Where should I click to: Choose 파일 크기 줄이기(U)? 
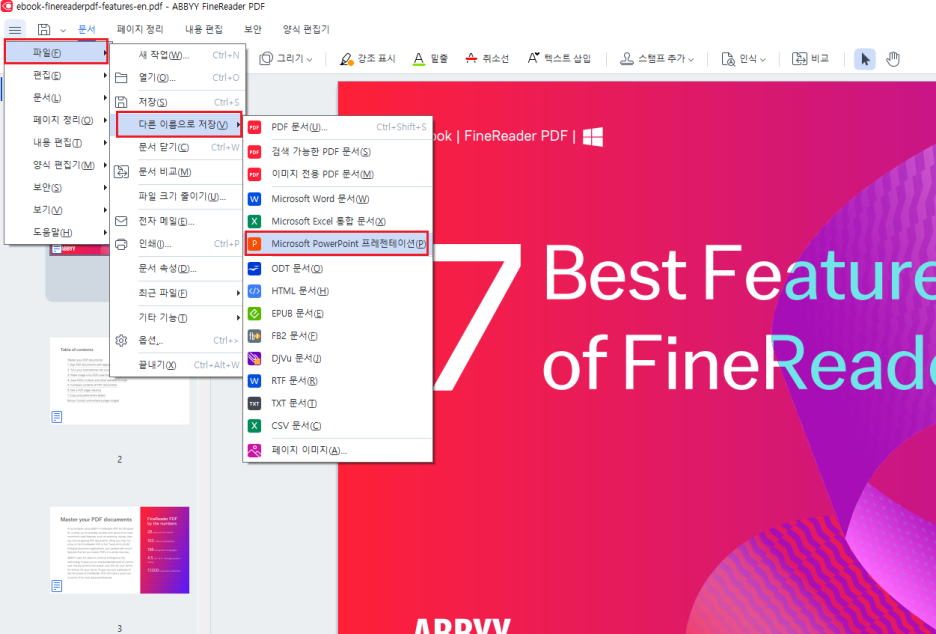tap(177, 196)
